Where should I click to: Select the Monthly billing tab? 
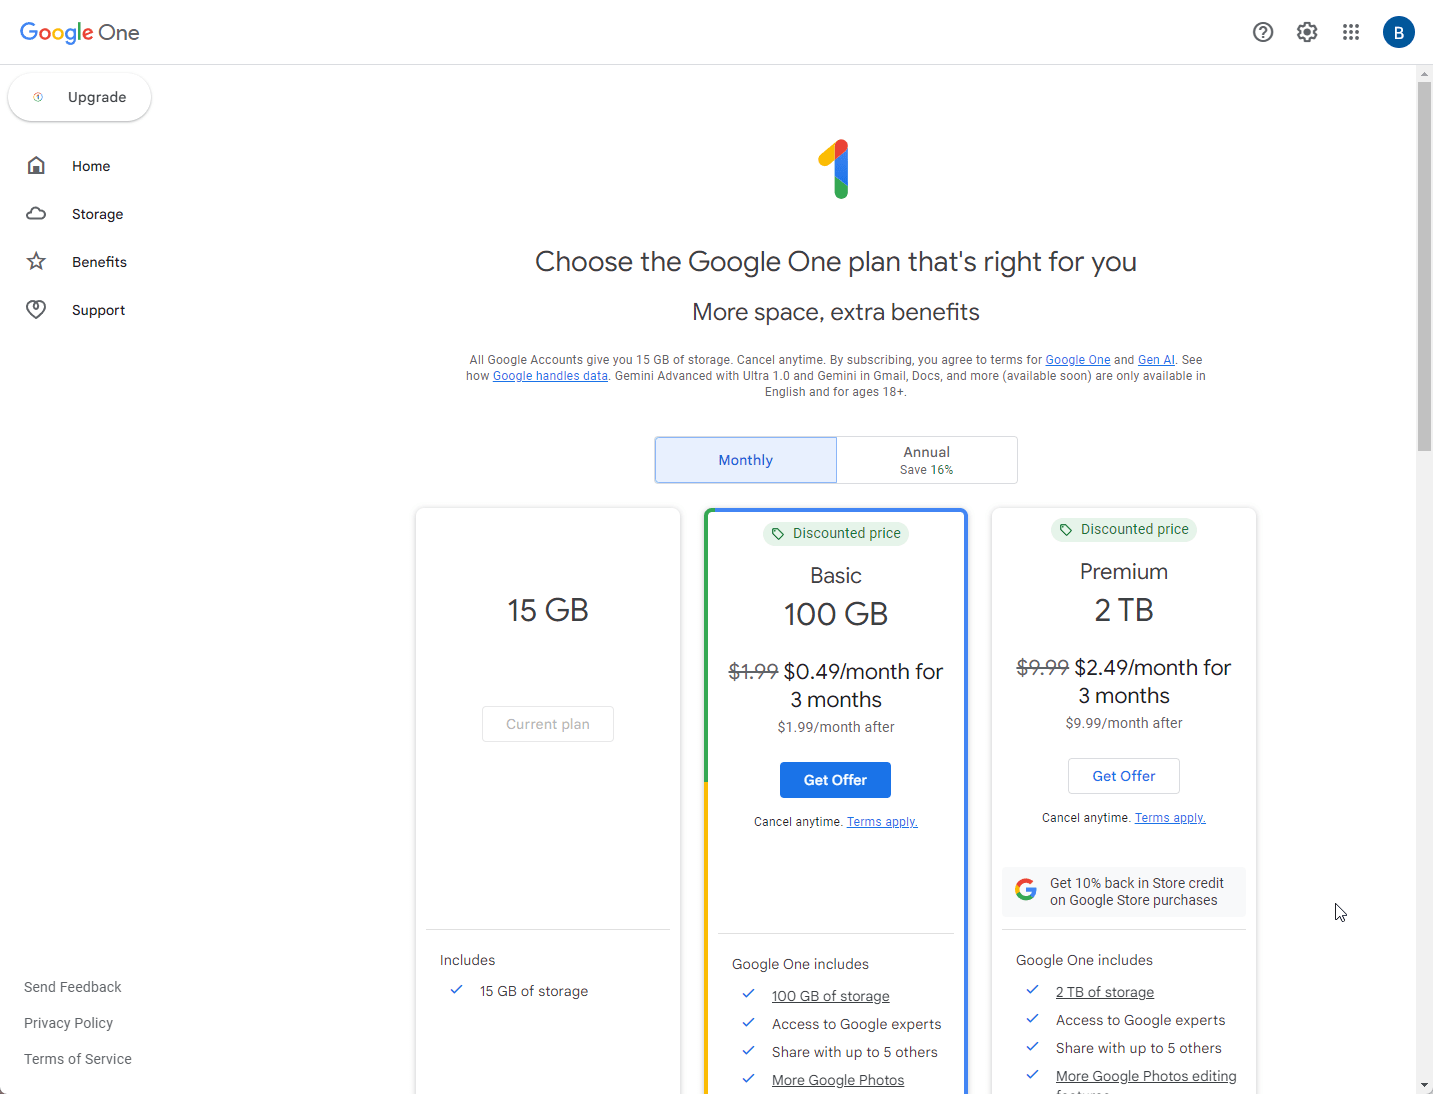point(745,459)
